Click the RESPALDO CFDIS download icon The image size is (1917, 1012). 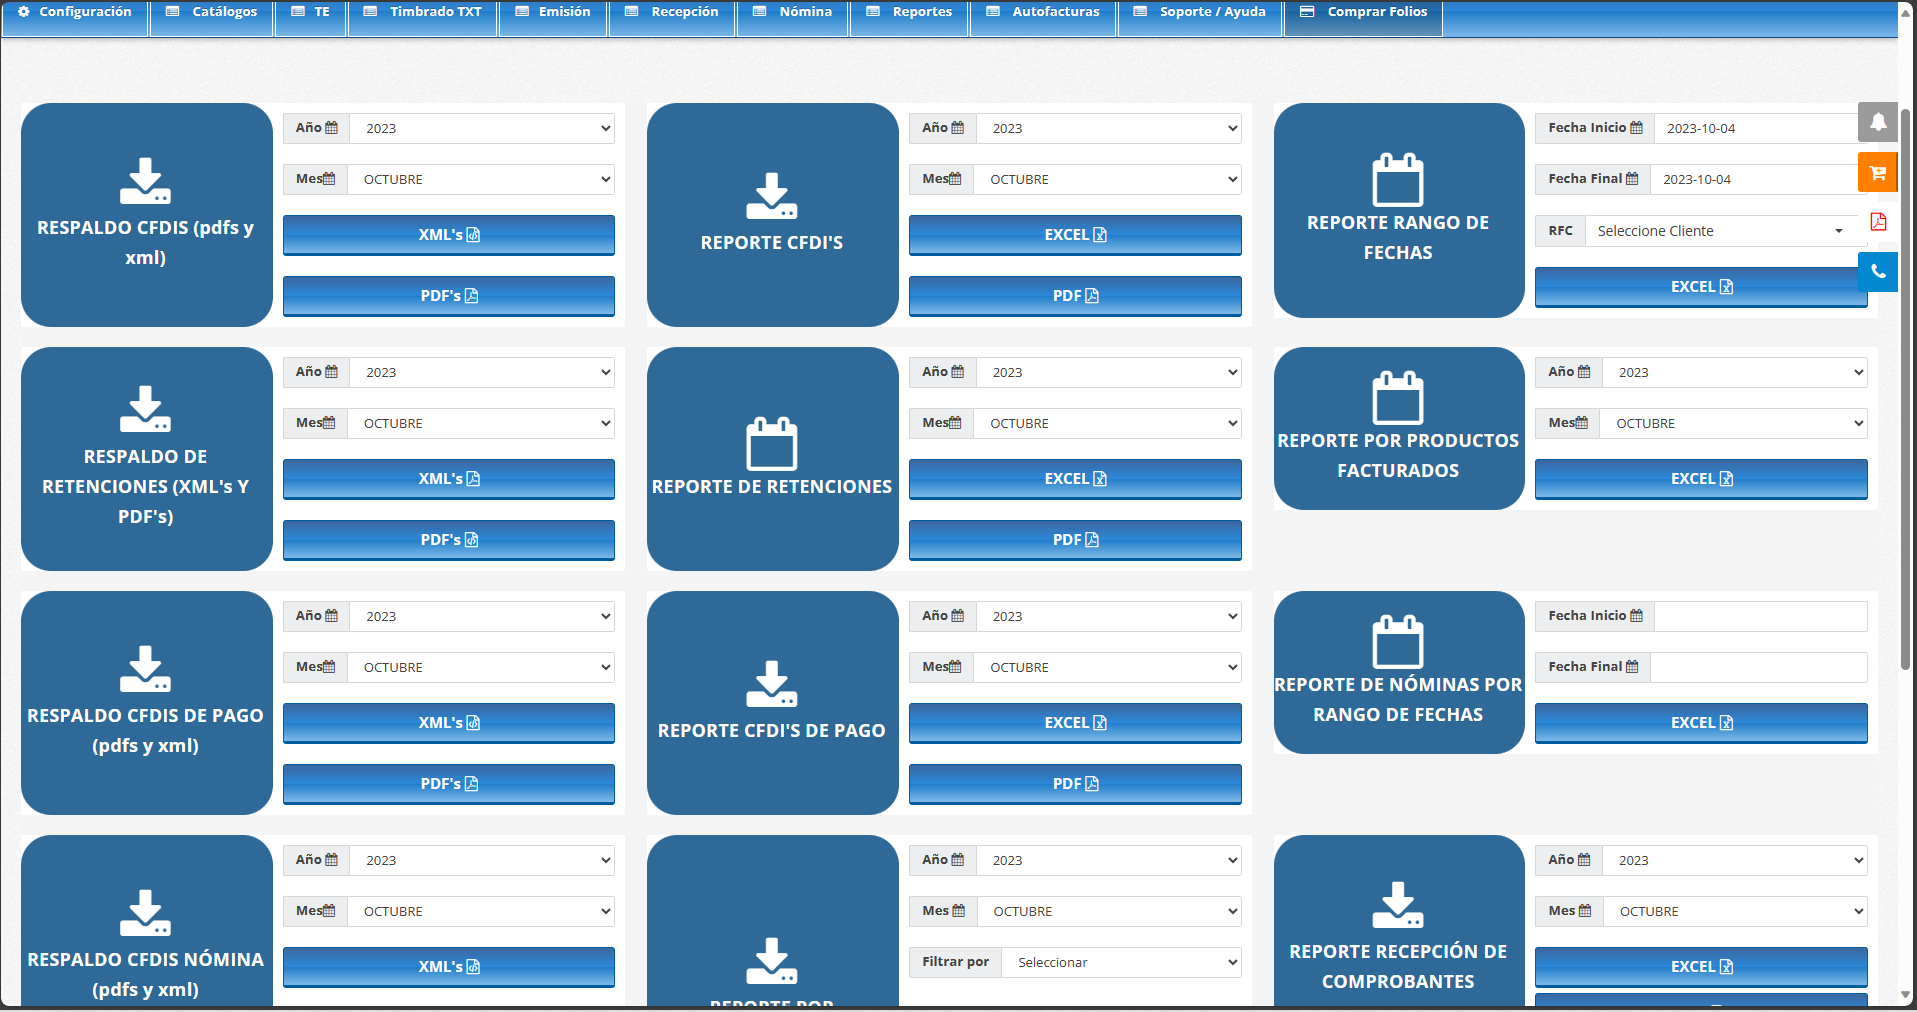(145, 181)
